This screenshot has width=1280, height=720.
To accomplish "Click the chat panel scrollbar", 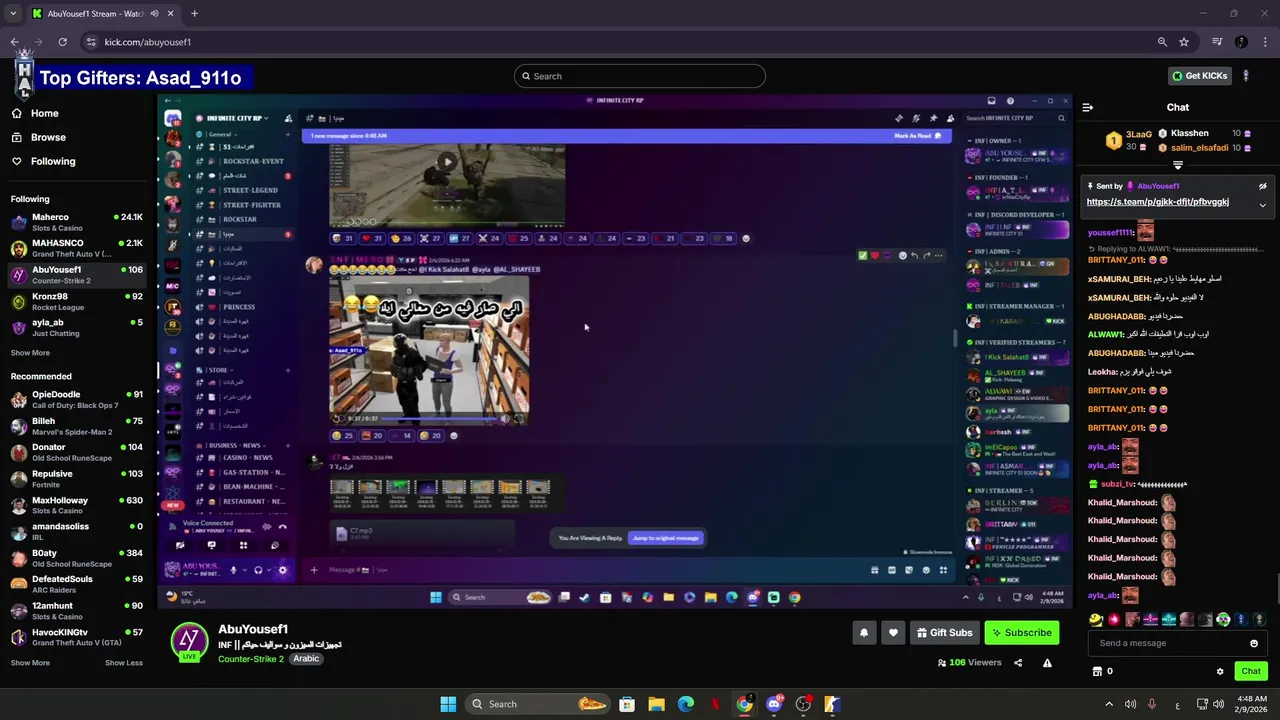I will [x=1277, y=590].
